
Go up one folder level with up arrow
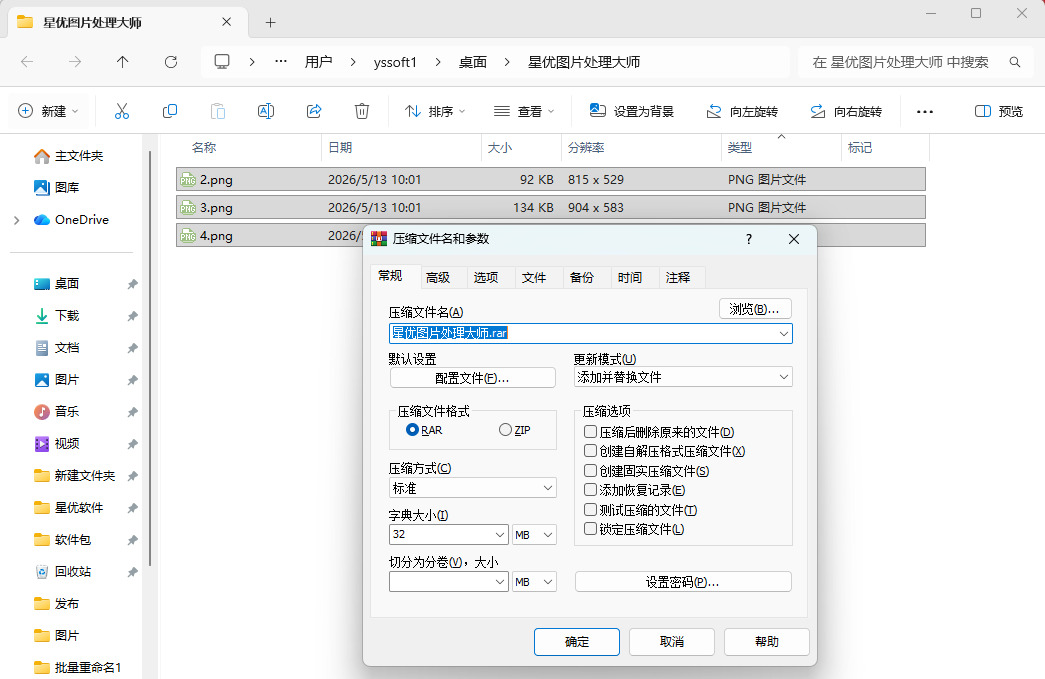pos(123,62)
